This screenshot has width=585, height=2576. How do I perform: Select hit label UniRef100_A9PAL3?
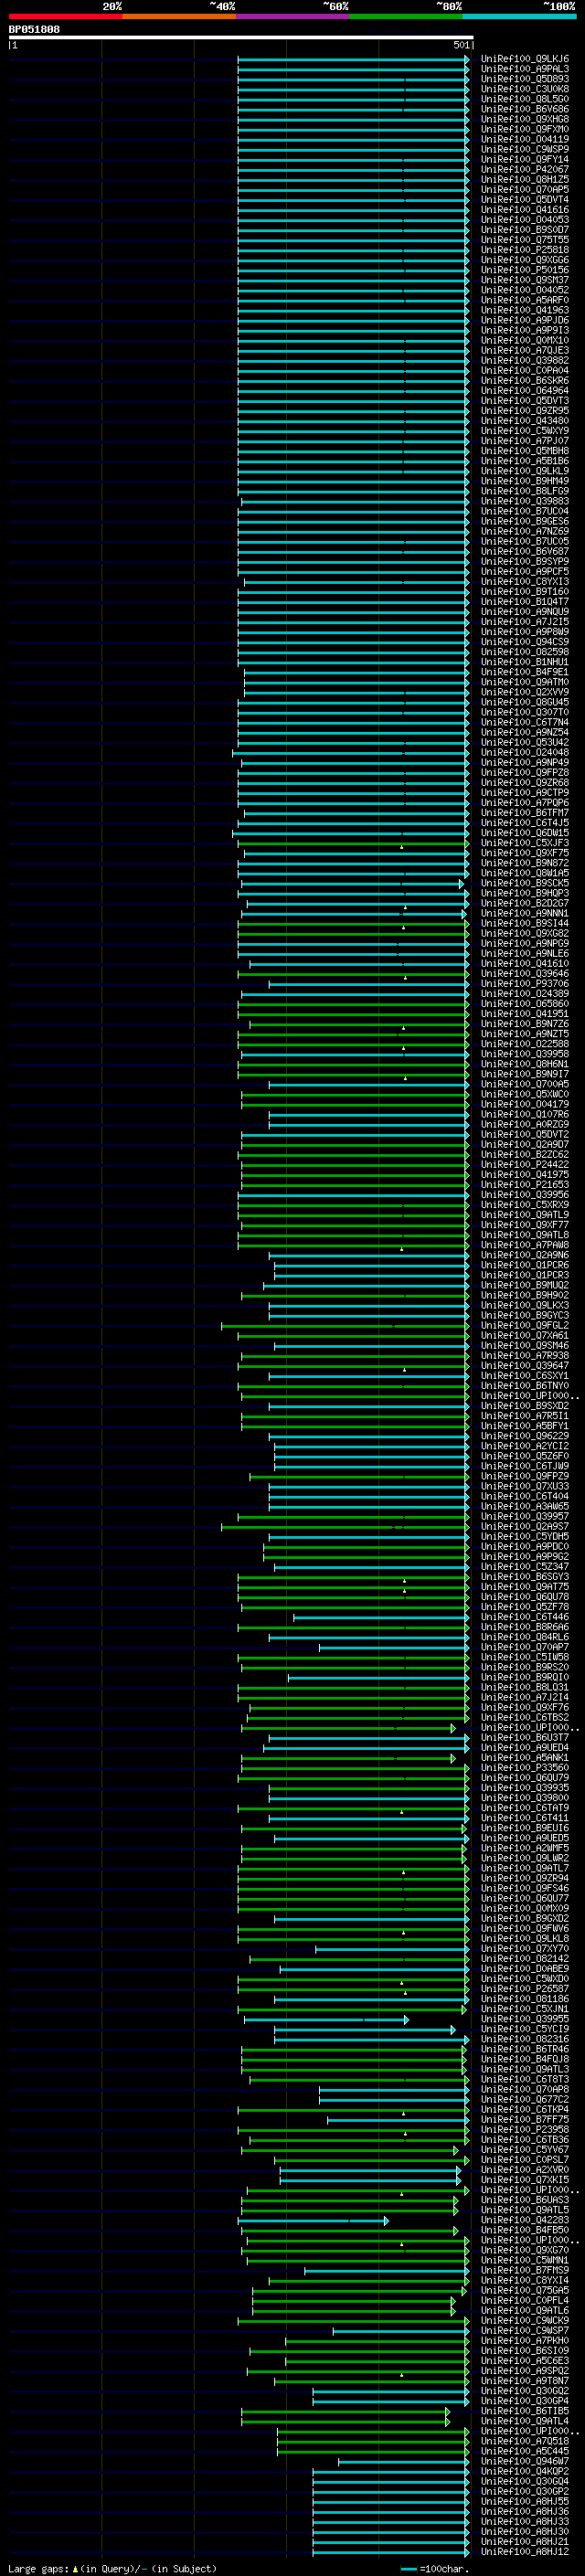pos(525,69)
